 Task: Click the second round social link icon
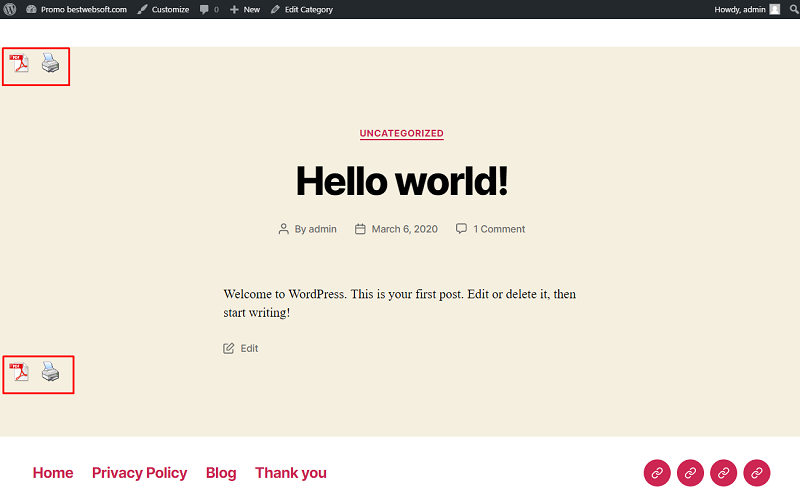(690, 473)
